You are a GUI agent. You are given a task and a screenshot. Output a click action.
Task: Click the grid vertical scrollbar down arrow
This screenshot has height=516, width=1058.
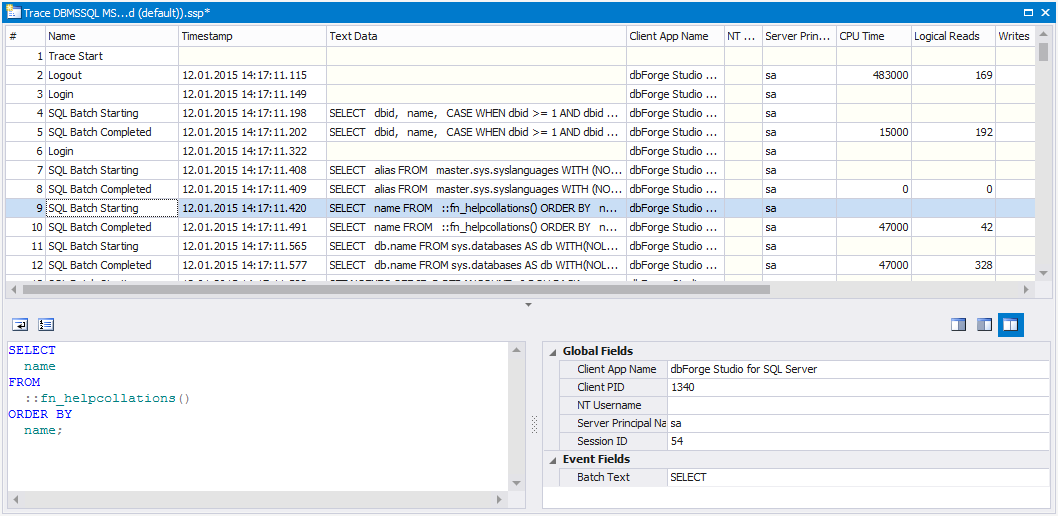click(x=1043, y=273)
